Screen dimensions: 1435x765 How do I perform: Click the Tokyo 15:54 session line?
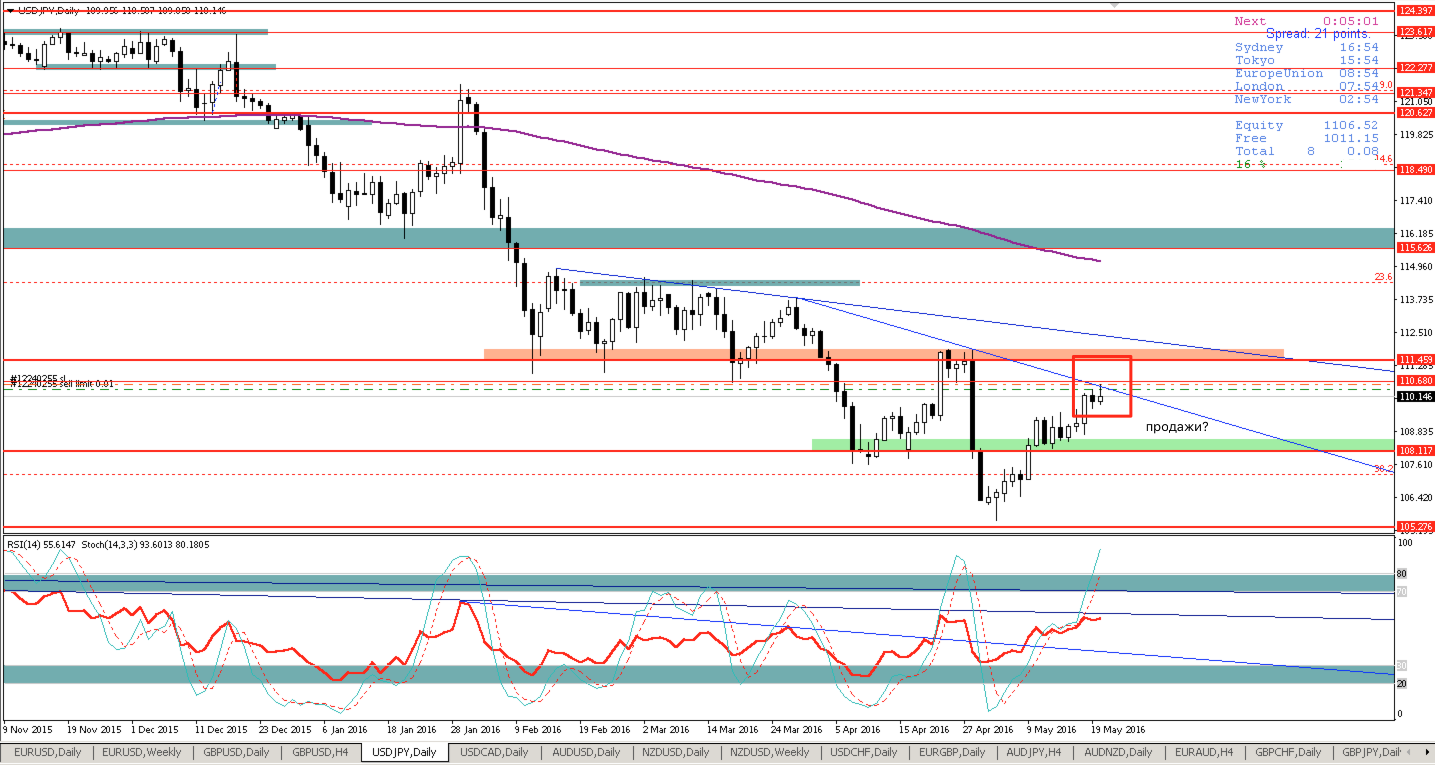[x=1306, y=60]
